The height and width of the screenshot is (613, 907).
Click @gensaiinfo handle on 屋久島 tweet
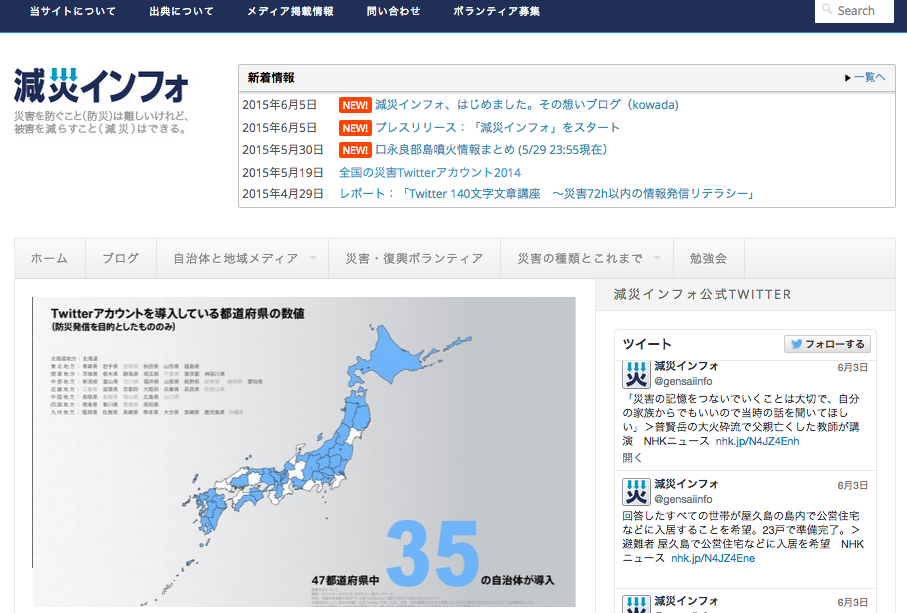tap(683, 499)
